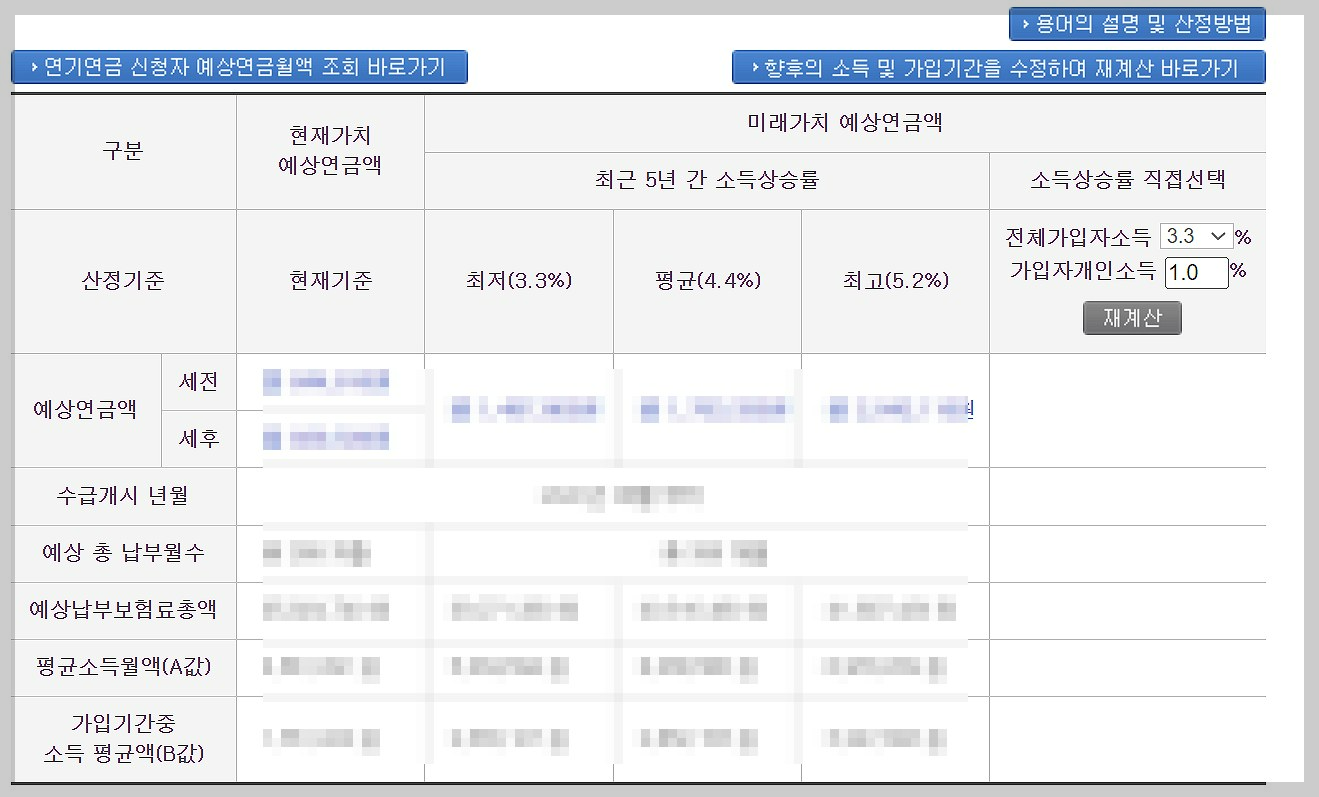Image resolution: width=1319 pixels, height=797 pixels.
Task: Open 전체가입자소득 rate dropdown showing 3.3
Action: [1196, 236]
